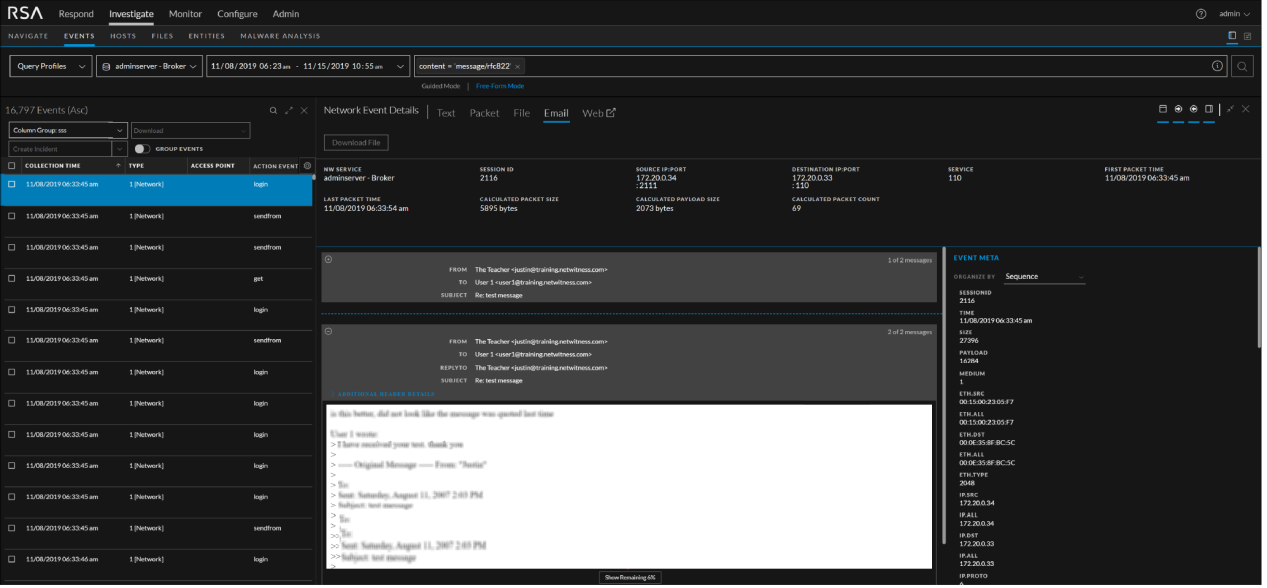Viewport: 1267px width, 588px height.
Task: Switch to the Packet tab in Network Event Details
Action: tap(484, 113)
